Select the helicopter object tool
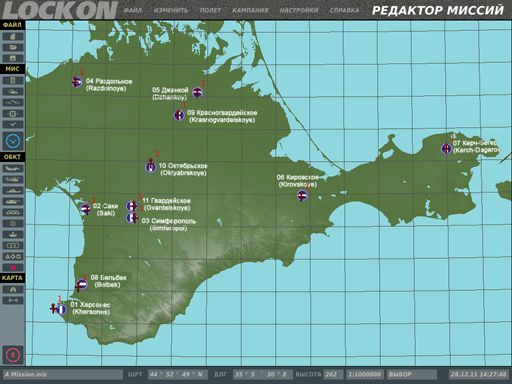This screenshot has width=512, height=384. 13,179
